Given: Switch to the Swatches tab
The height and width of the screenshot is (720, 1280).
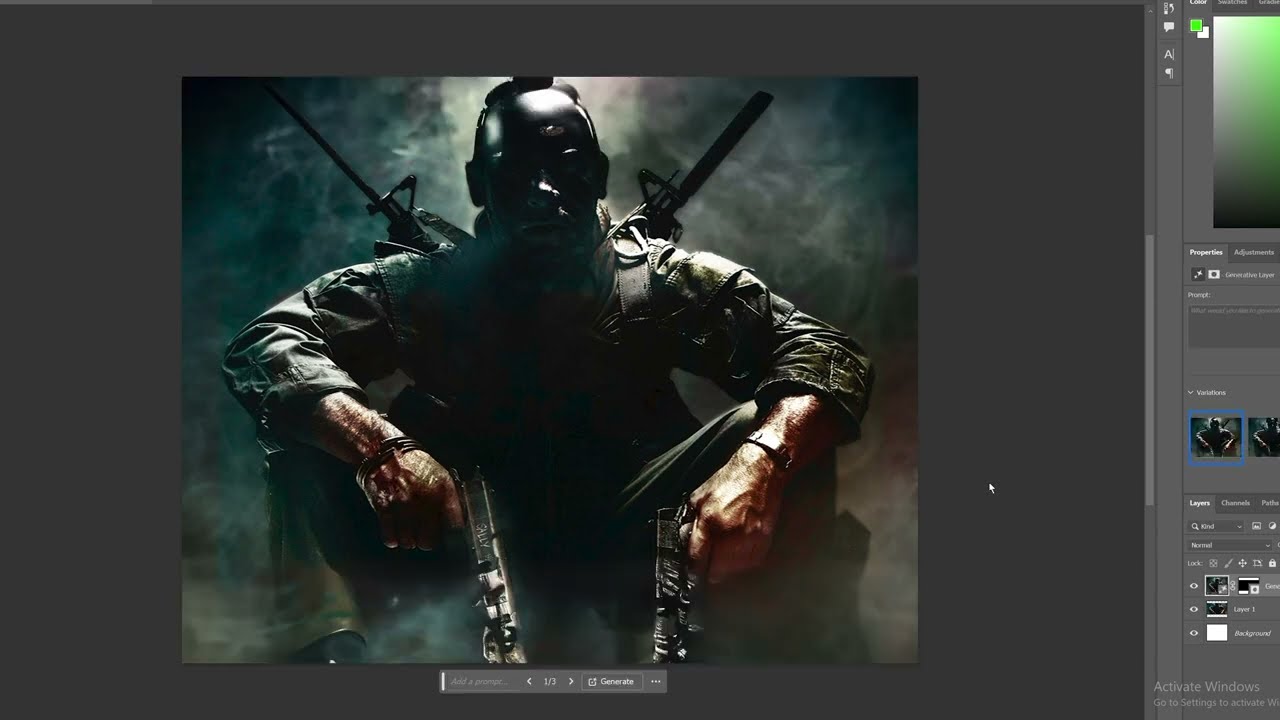Looking at the screenshot, I should 1232,3.
